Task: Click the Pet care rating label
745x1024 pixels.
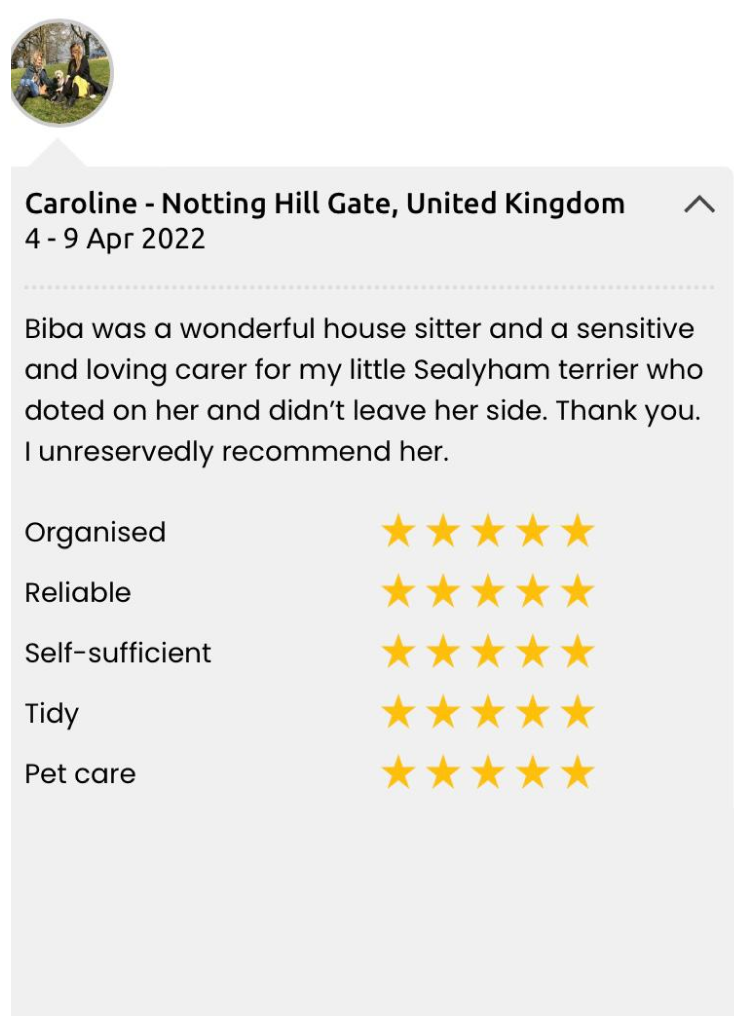Action: pos(80,774)
